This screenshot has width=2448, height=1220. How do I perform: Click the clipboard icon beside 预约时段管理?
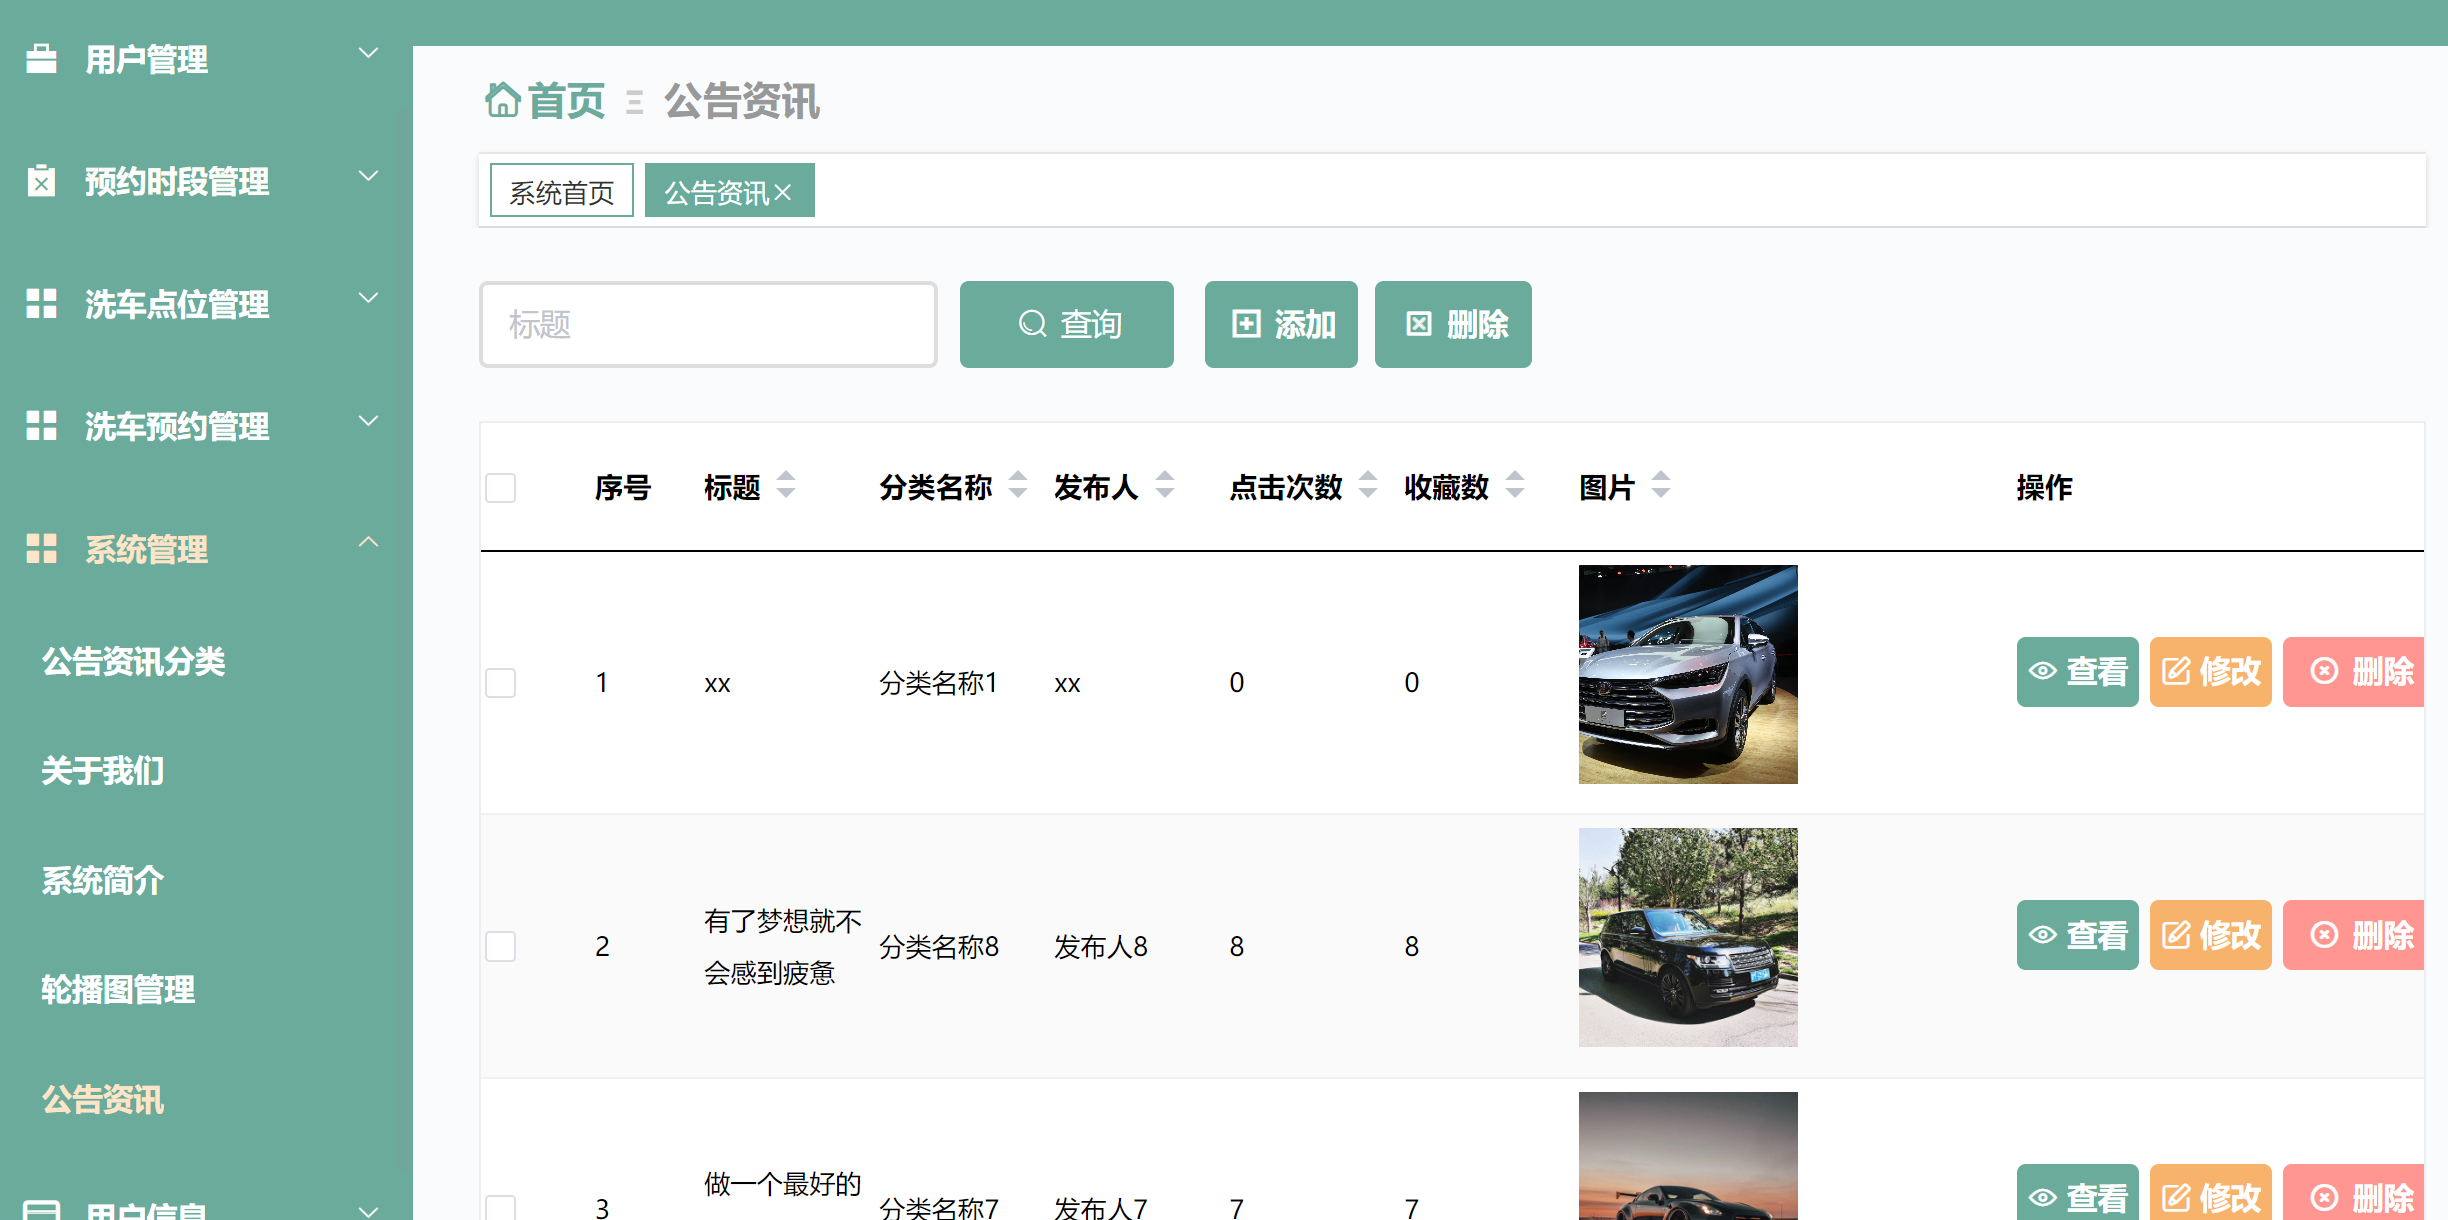(x=41, y=181)
